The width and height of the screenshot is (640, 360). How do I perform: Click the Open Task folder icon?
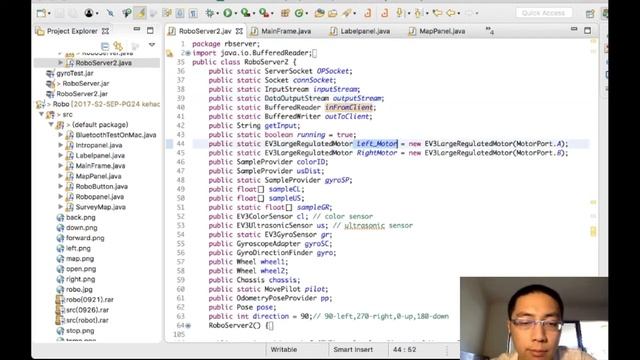[x=333, y=13]
